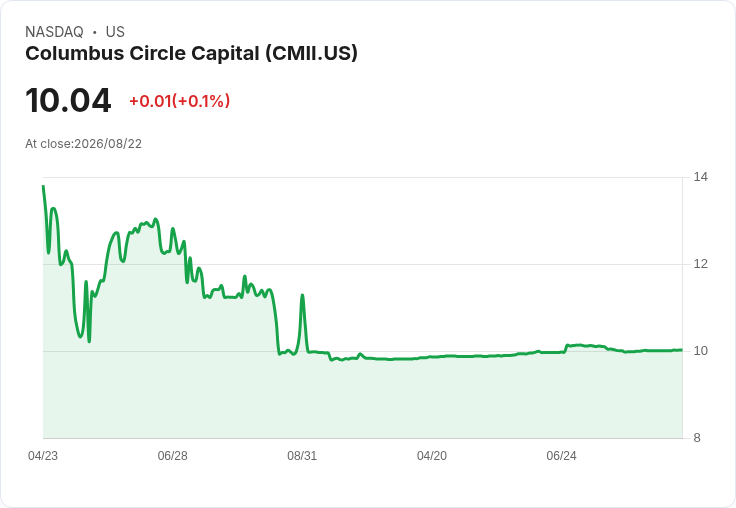736x508 pixels.
Task: Click the chart line's final point at right edge
Action: (682, 349)
